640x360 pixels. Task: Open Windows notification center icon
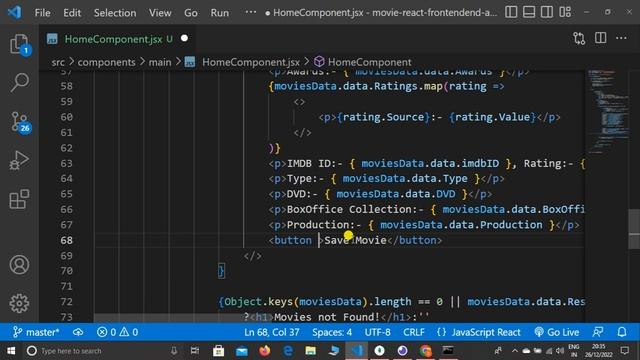(x=624, y=351)
